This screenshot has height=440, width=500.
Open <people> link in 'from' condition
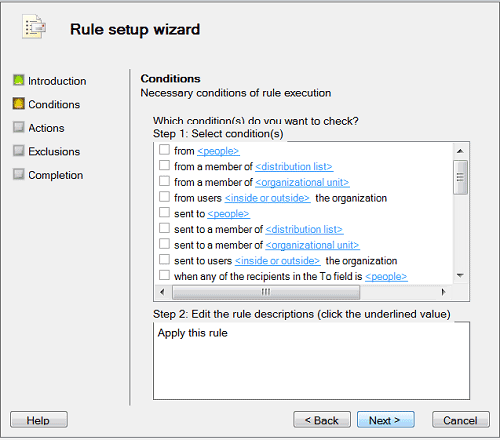[218, 151]
